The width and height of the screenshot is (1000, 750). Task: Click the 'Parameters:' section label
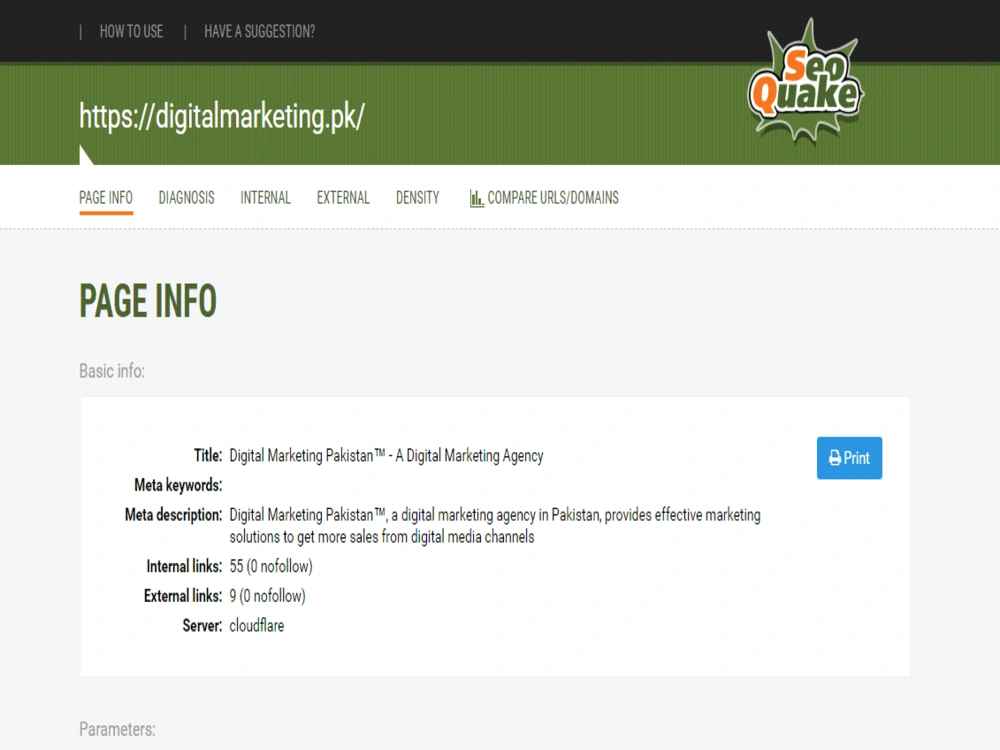point(117,729)
